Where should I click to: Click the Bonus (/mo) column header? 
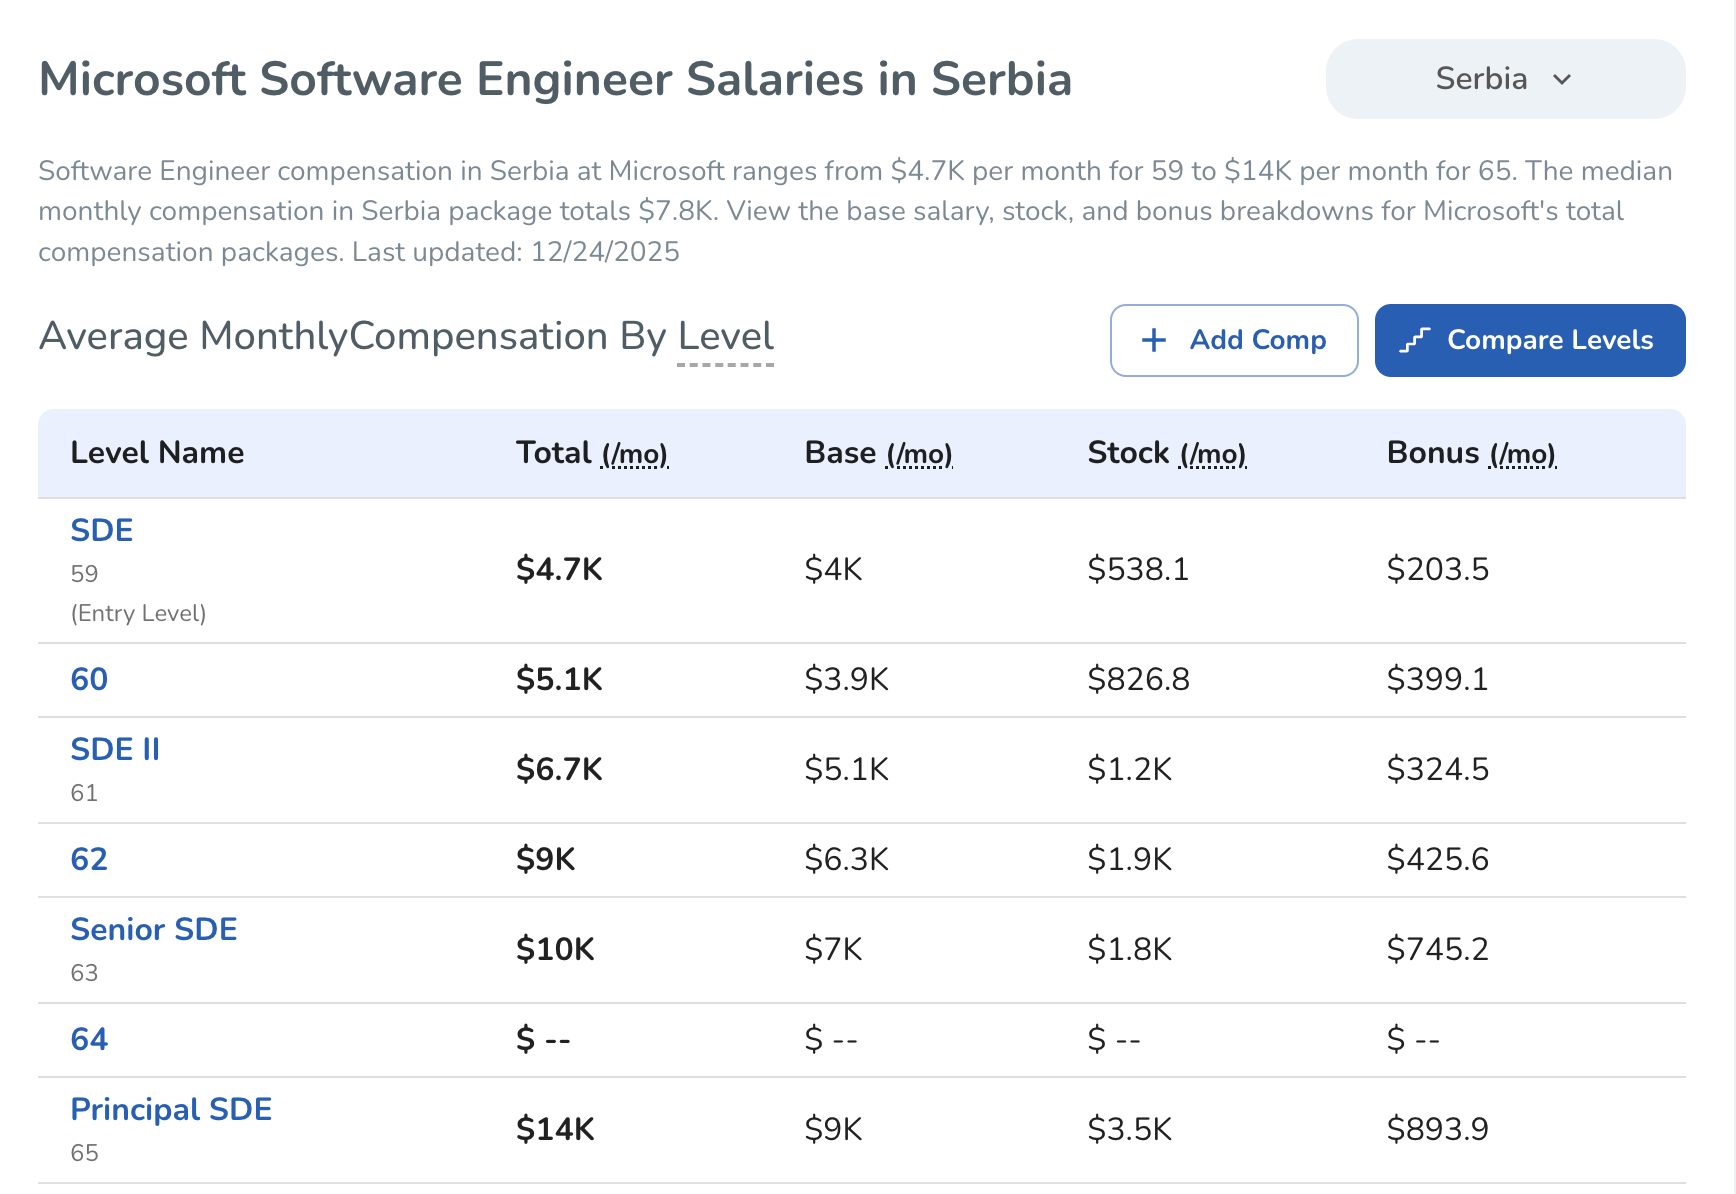[1471, 453]
